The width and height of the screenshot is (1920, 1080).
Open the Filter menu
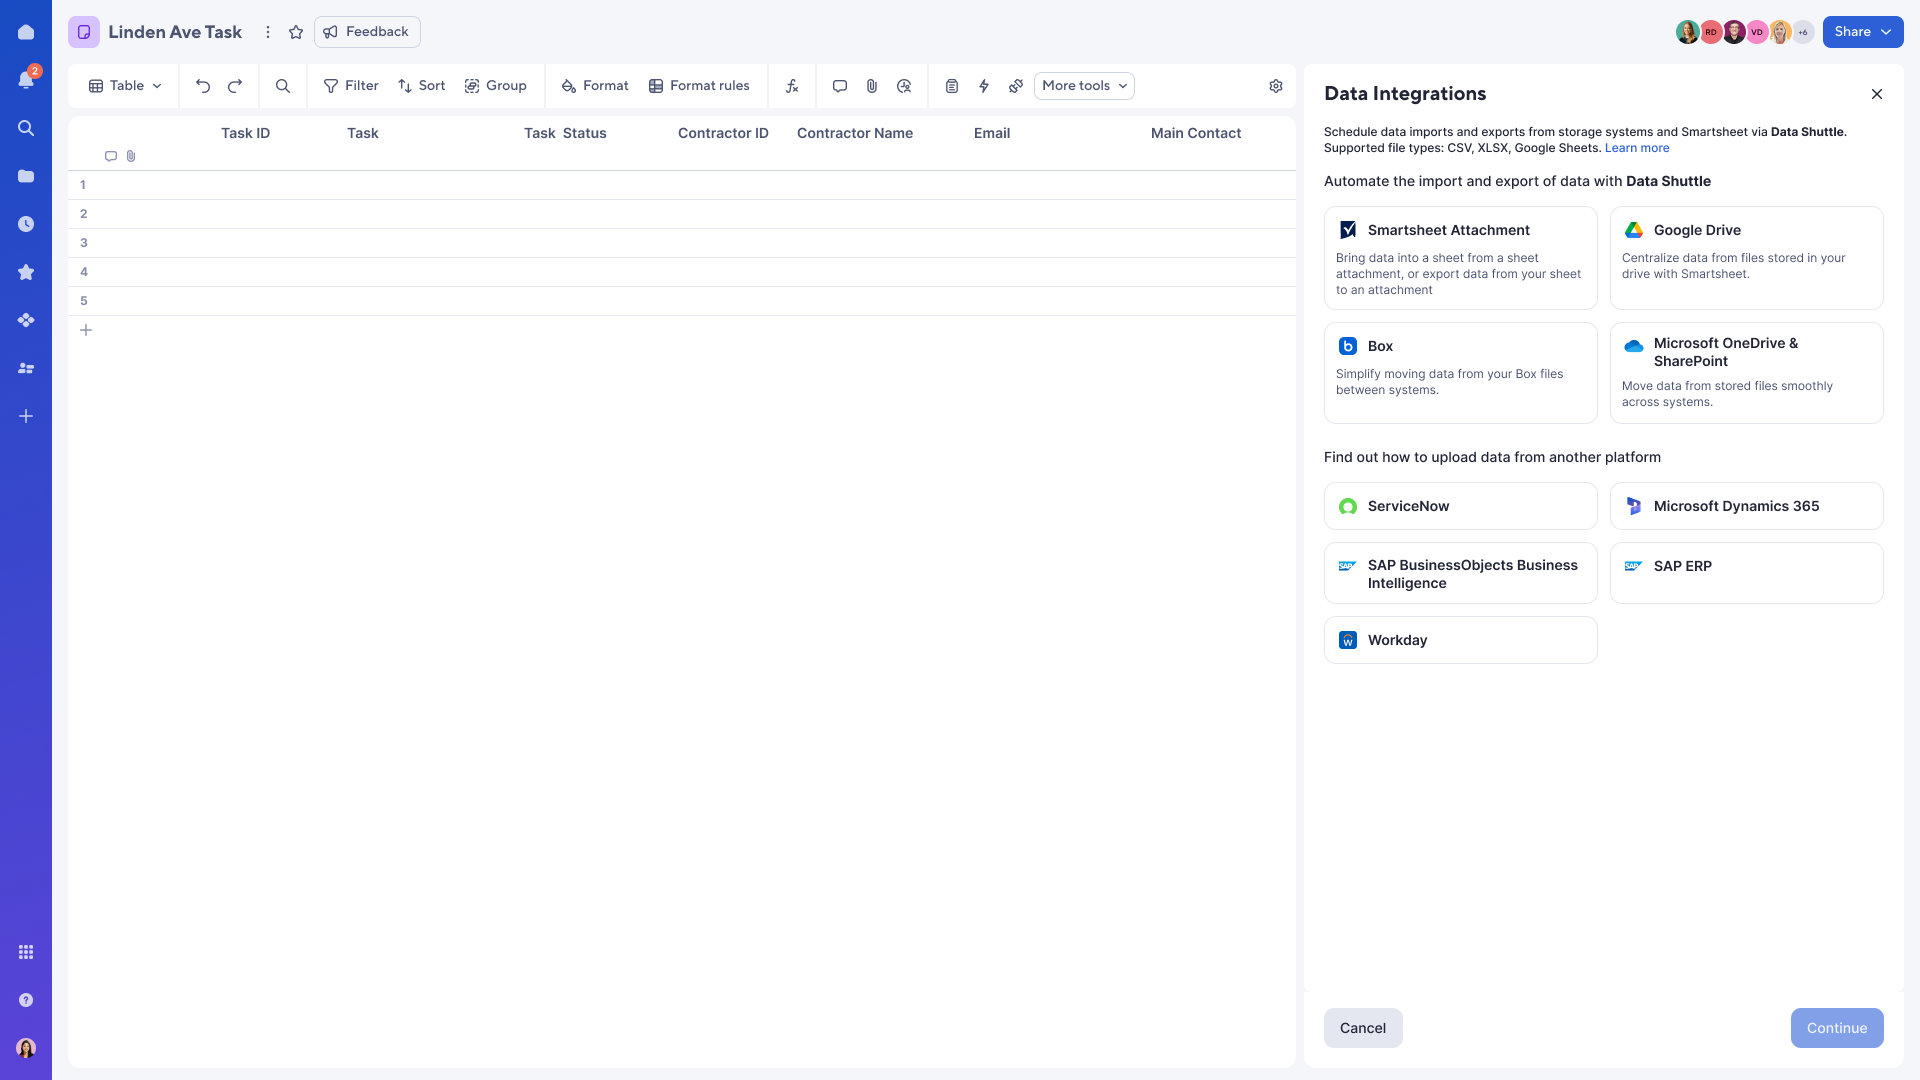tap(351, 86)
